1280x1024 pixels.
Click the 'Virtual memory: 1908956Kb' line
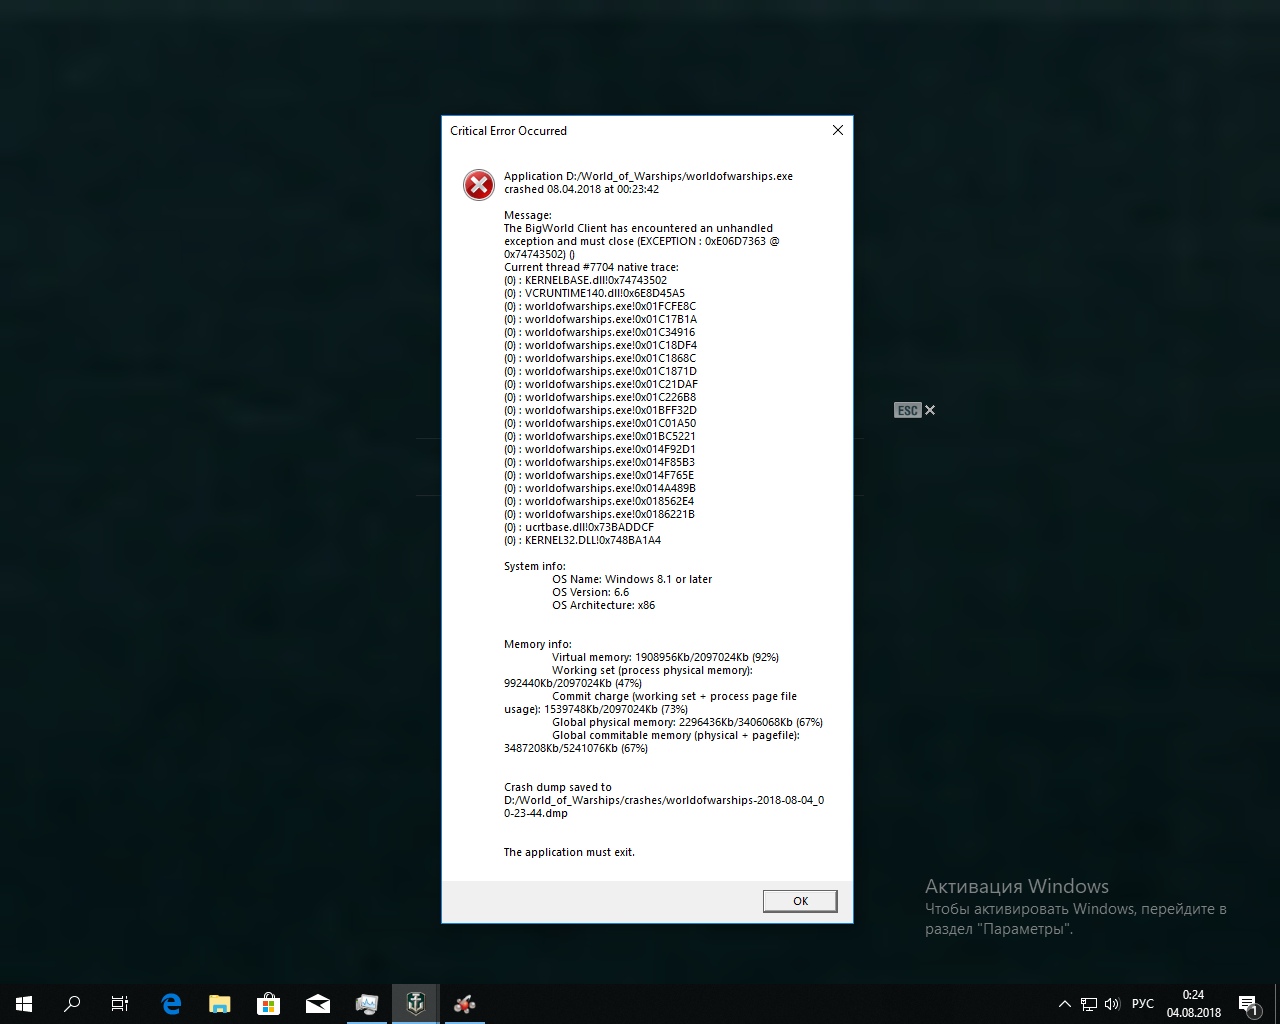click(x=665, y=657)
